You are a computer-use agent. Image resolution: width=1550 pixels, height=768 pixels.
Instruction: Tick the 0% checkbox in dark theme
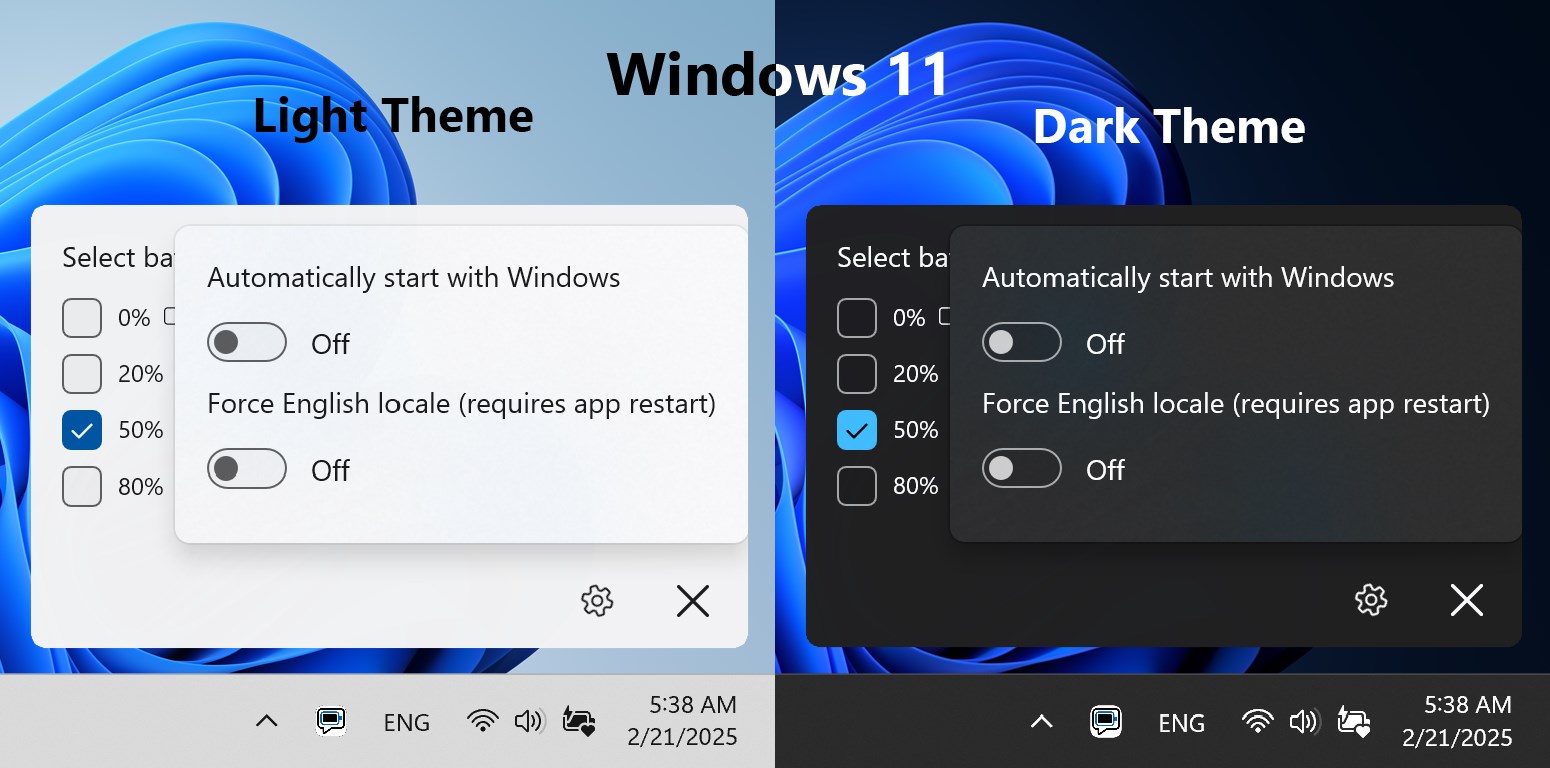coord(857,318)
